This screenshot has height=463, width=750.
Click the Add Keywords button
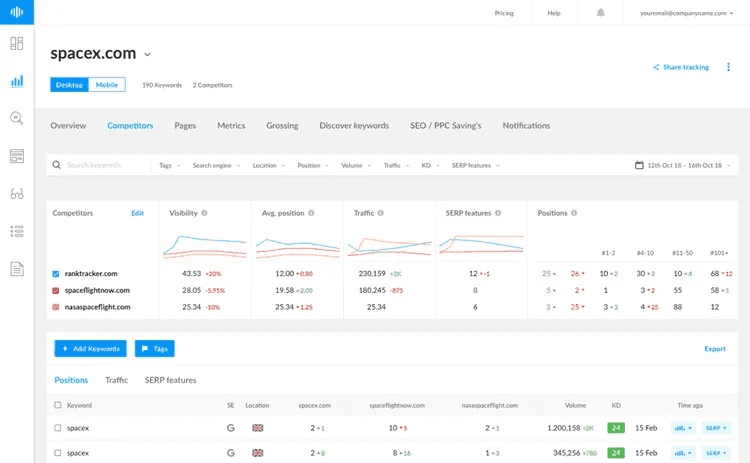90,349
